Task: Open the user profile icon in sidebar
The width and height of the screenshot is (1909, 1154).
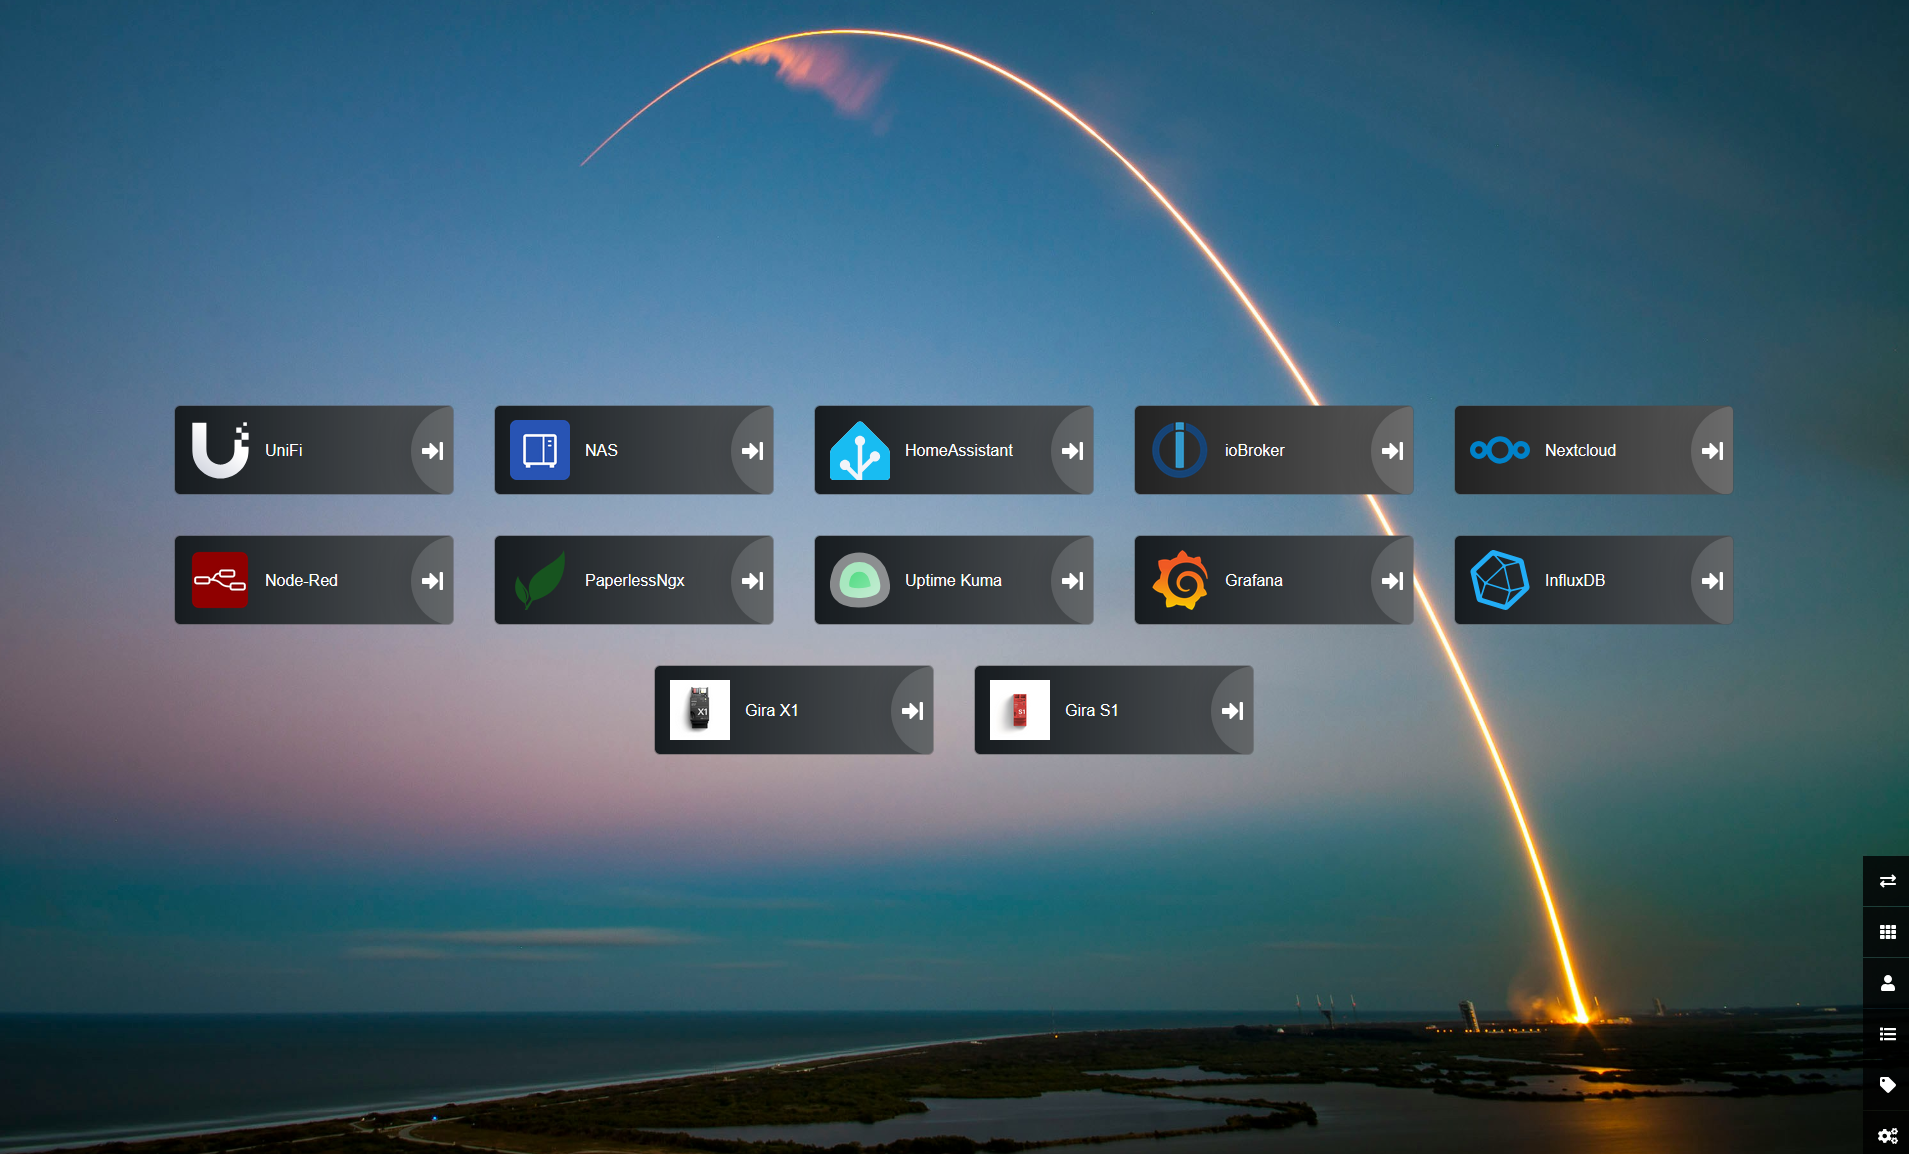Action: [1887, 983]
